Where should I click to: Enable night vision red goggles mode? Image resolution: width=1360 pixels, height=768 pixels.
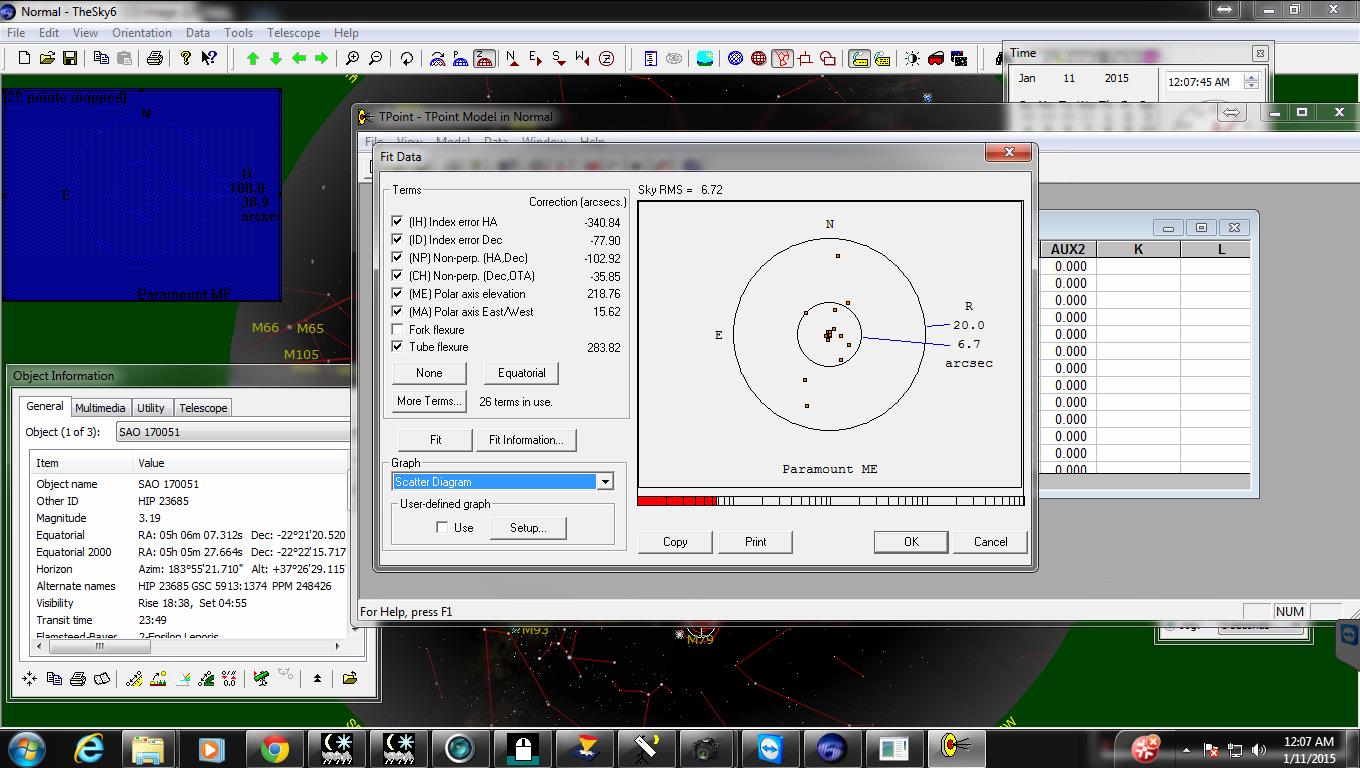click(936, 59)
